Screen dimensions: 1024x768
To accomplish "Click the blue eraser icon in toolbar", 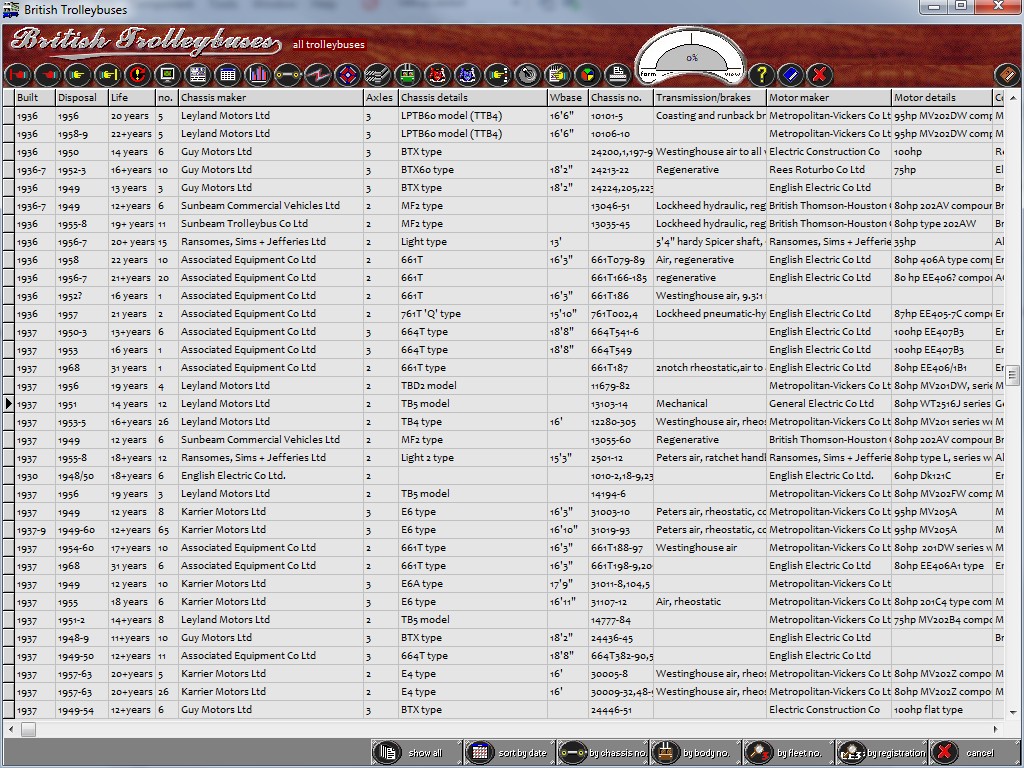I will coord(790,74).
